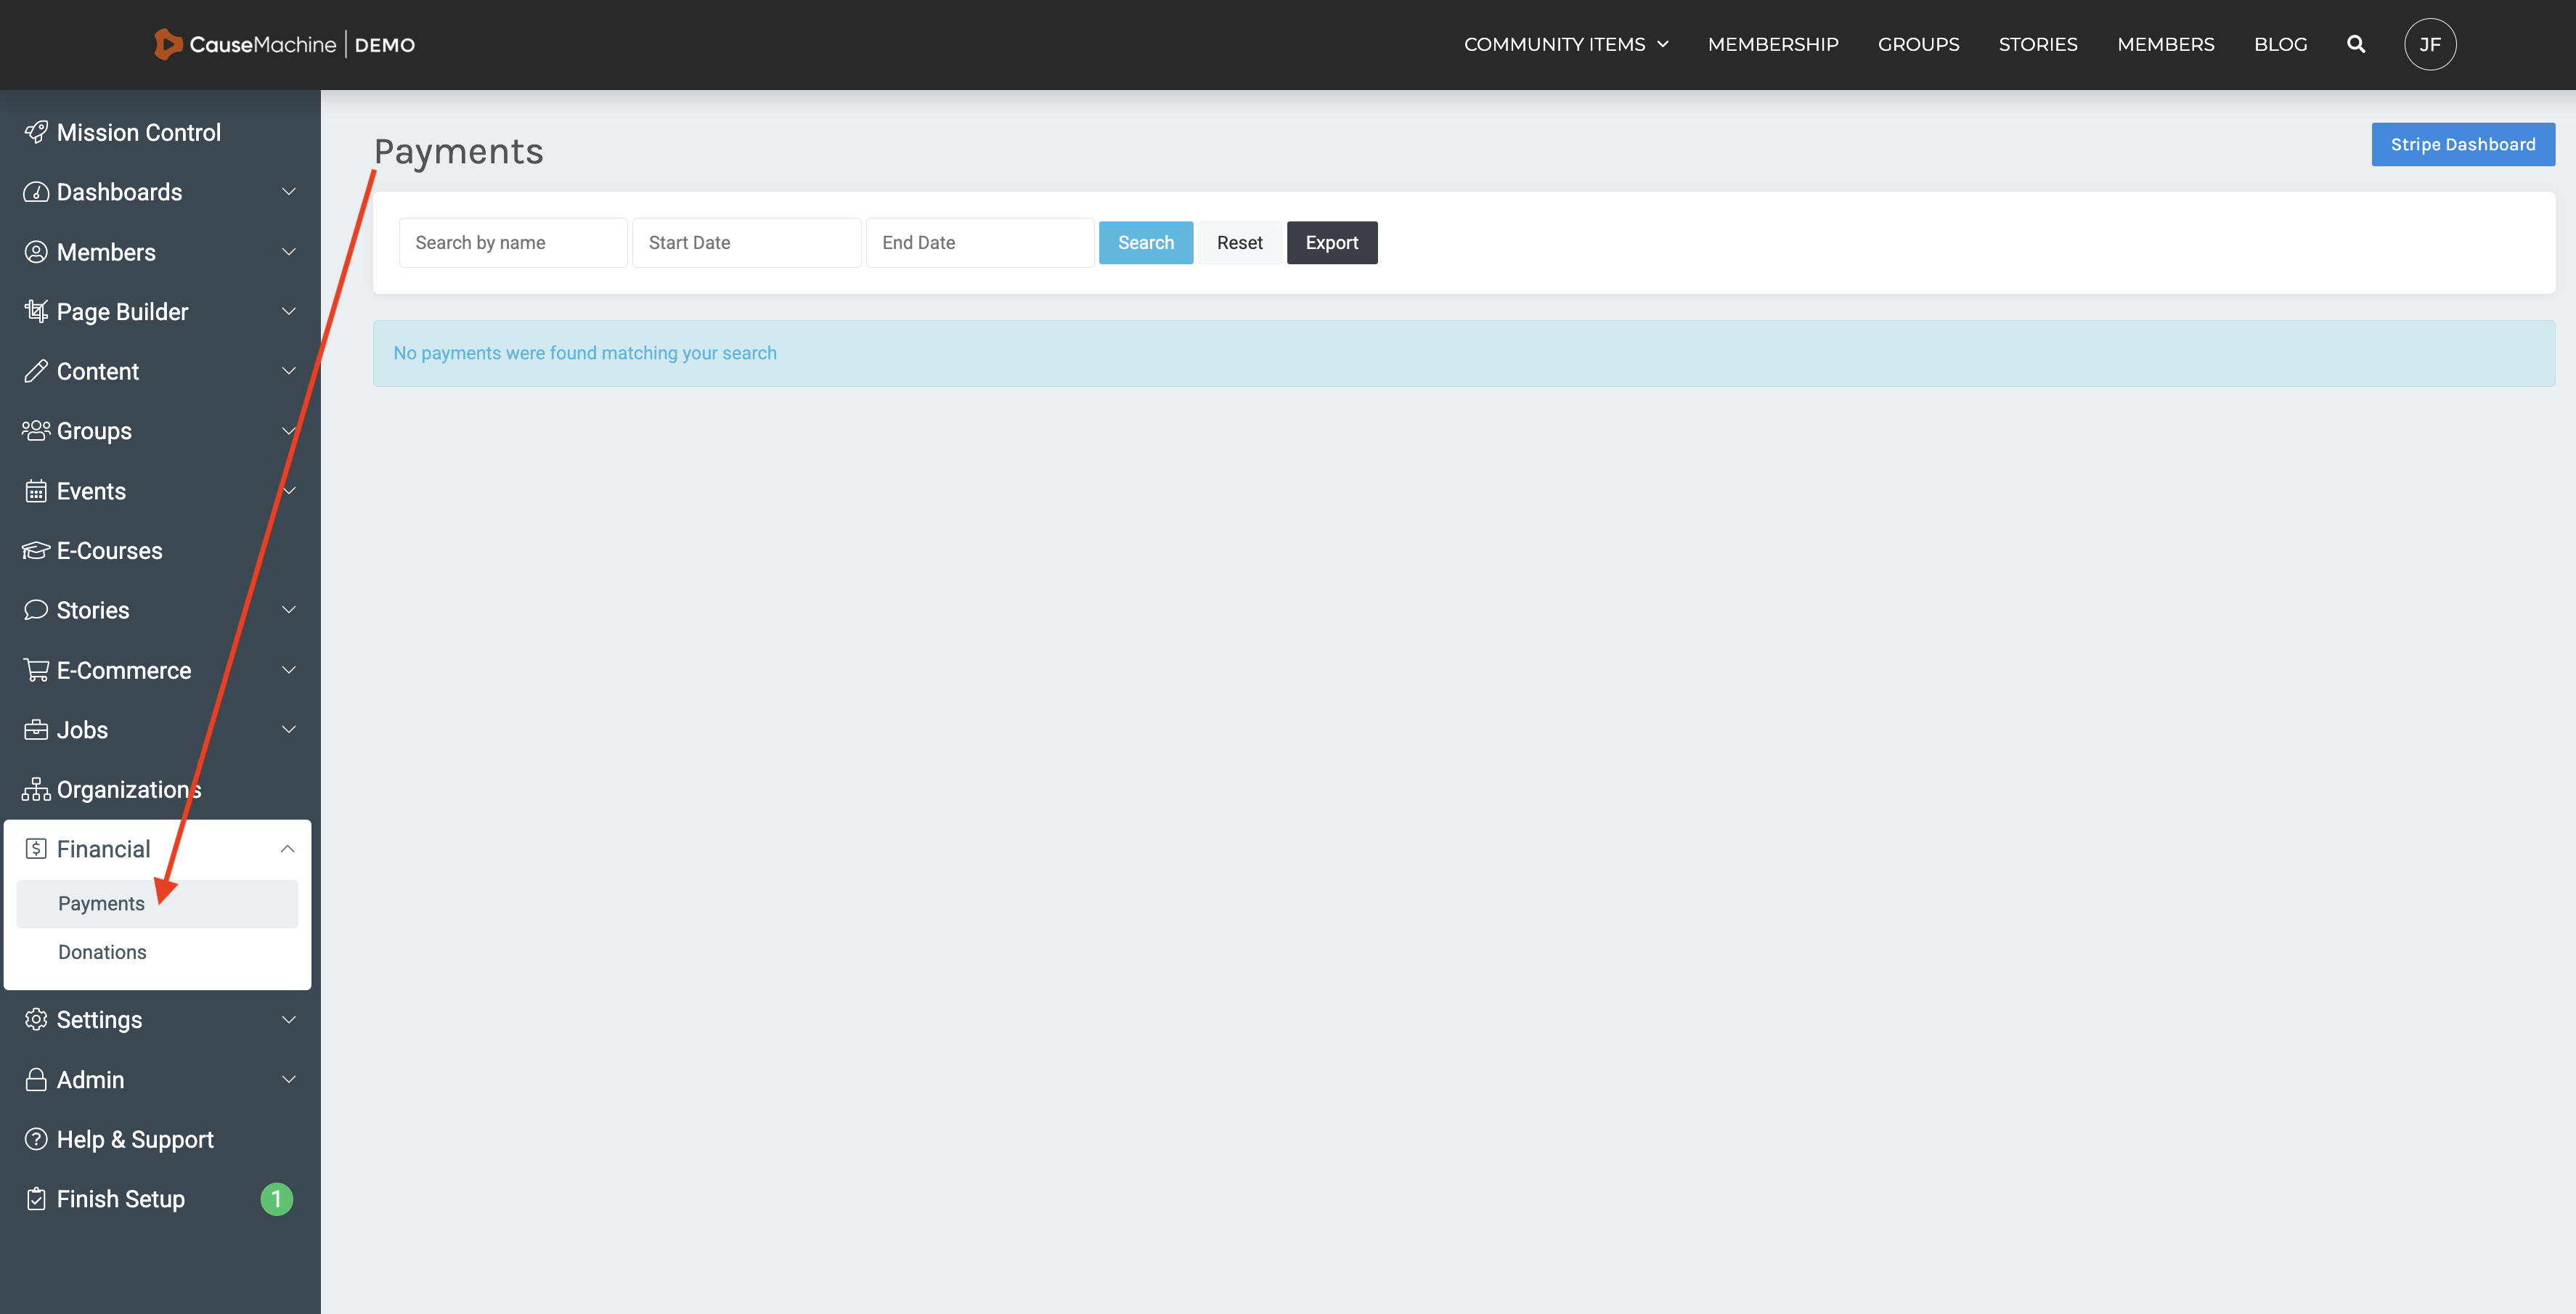2576x1314 pixels.
Task: Focus the Start Date field
Action: pos(746,243)
